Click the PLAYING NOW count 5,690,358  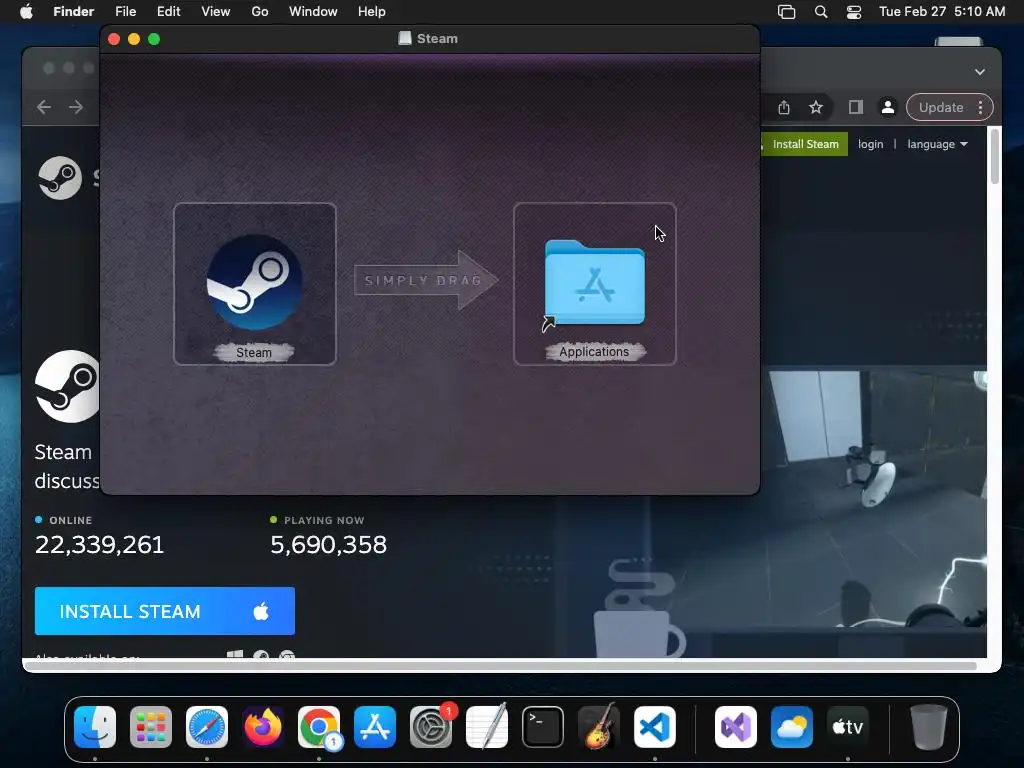click(x=328, y=545)
